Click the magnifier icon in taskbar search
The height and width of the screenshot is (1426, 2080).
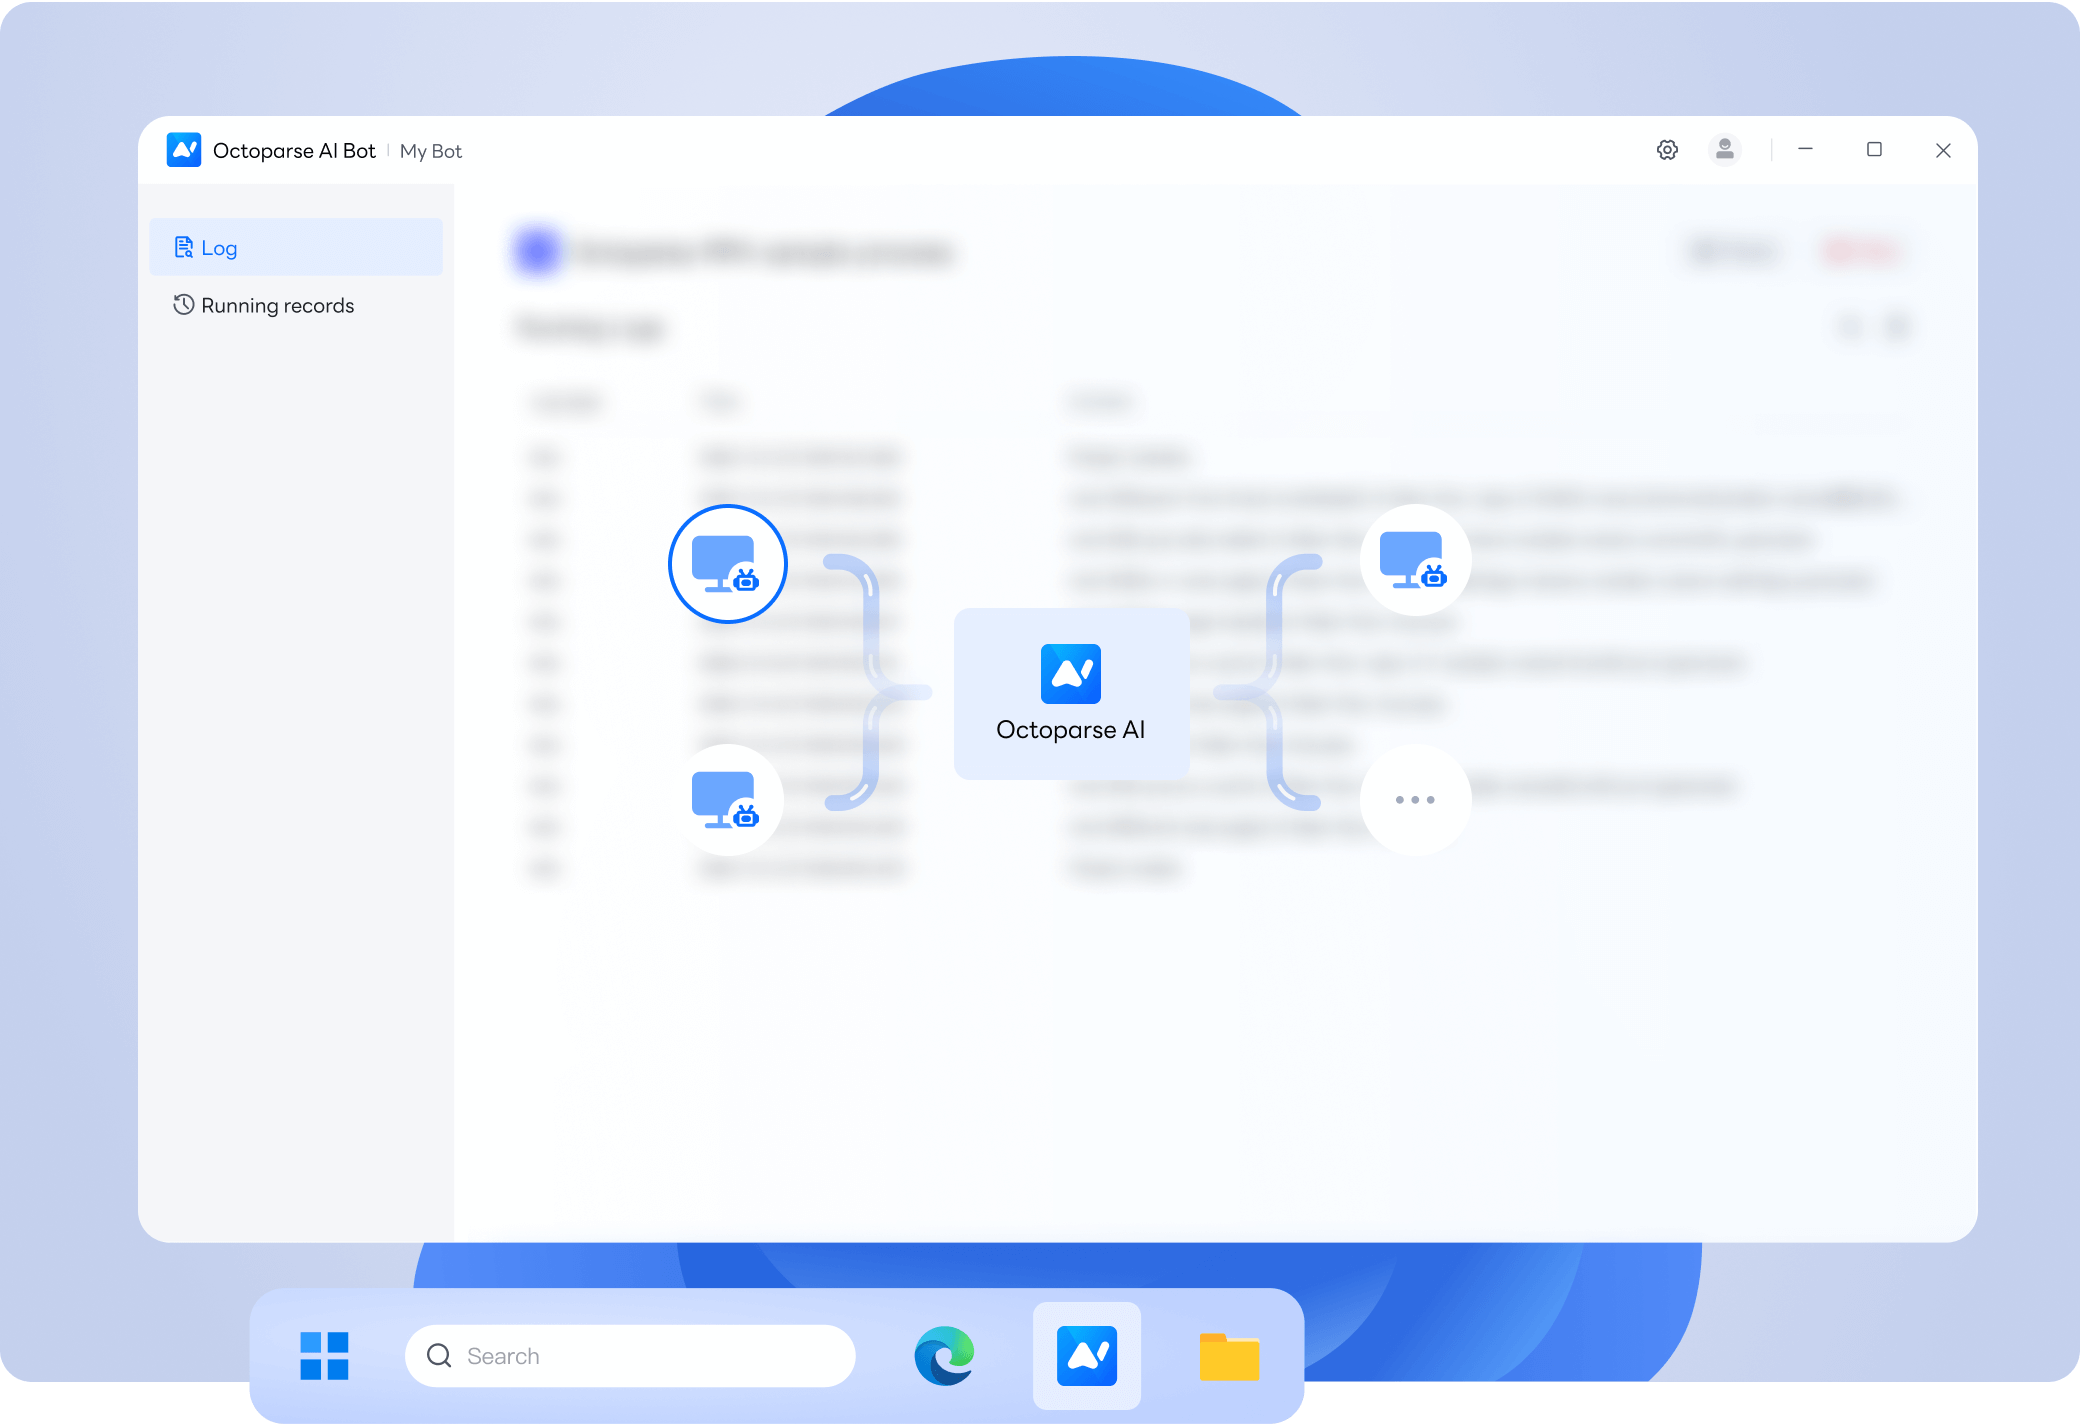(439, 1356)
